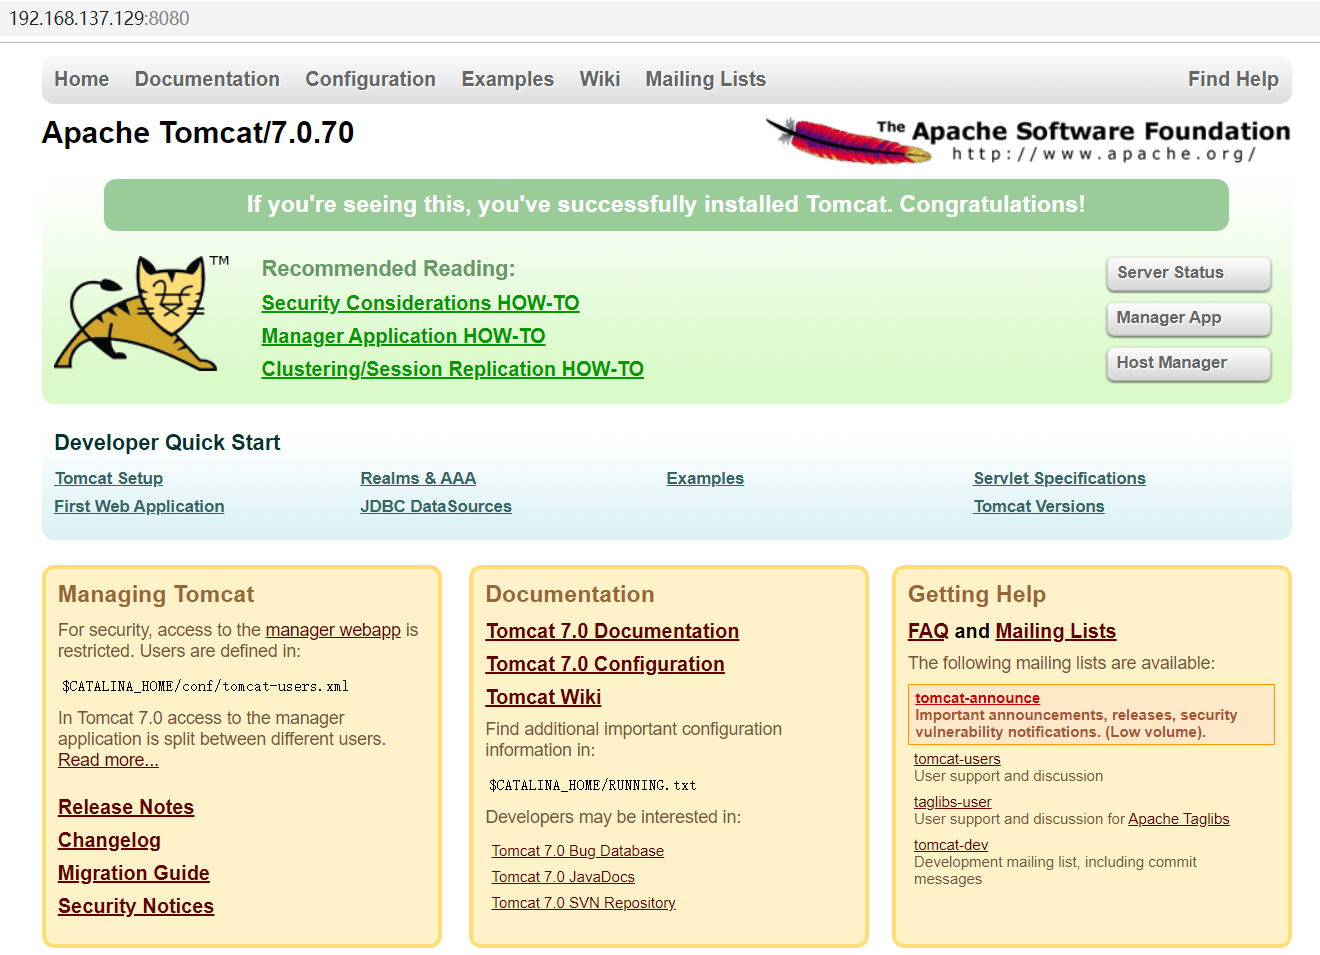Click the browser address bar URL
Screen dimensions: 1320x955
99,18
